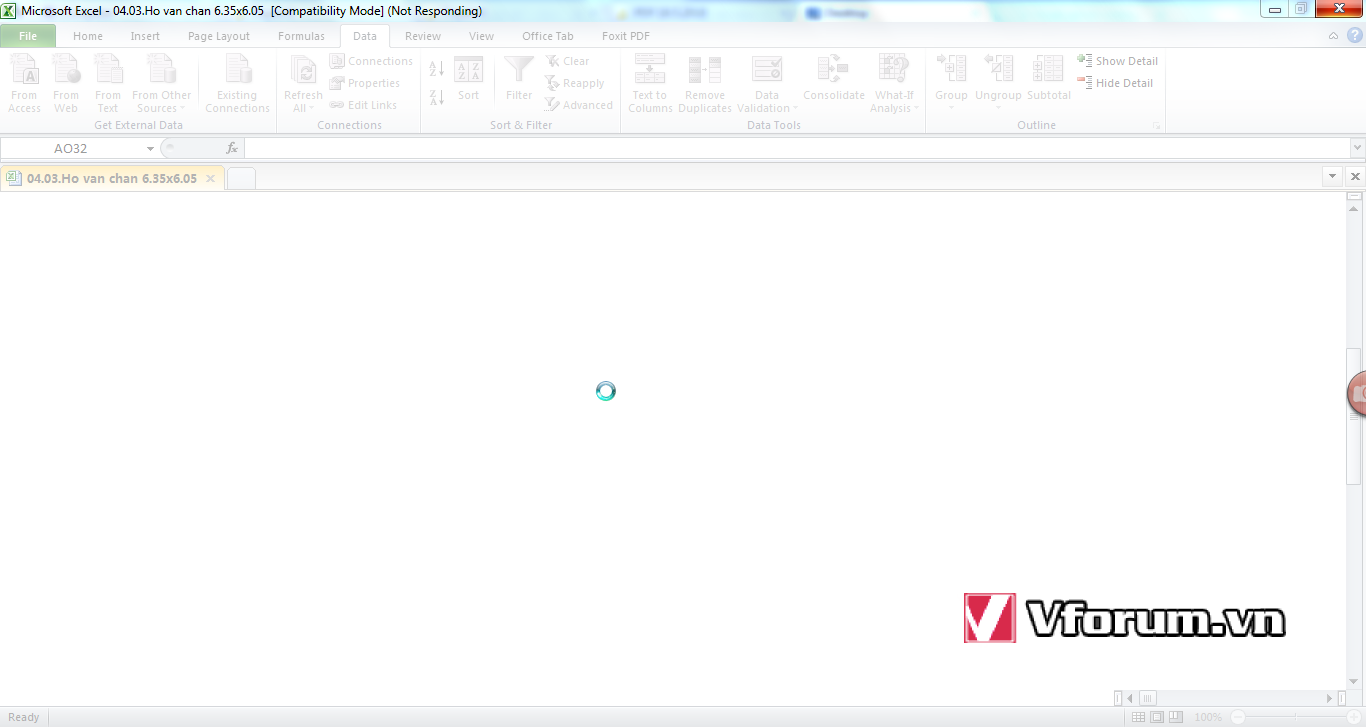Switch to the View tab

coord(482,36)
